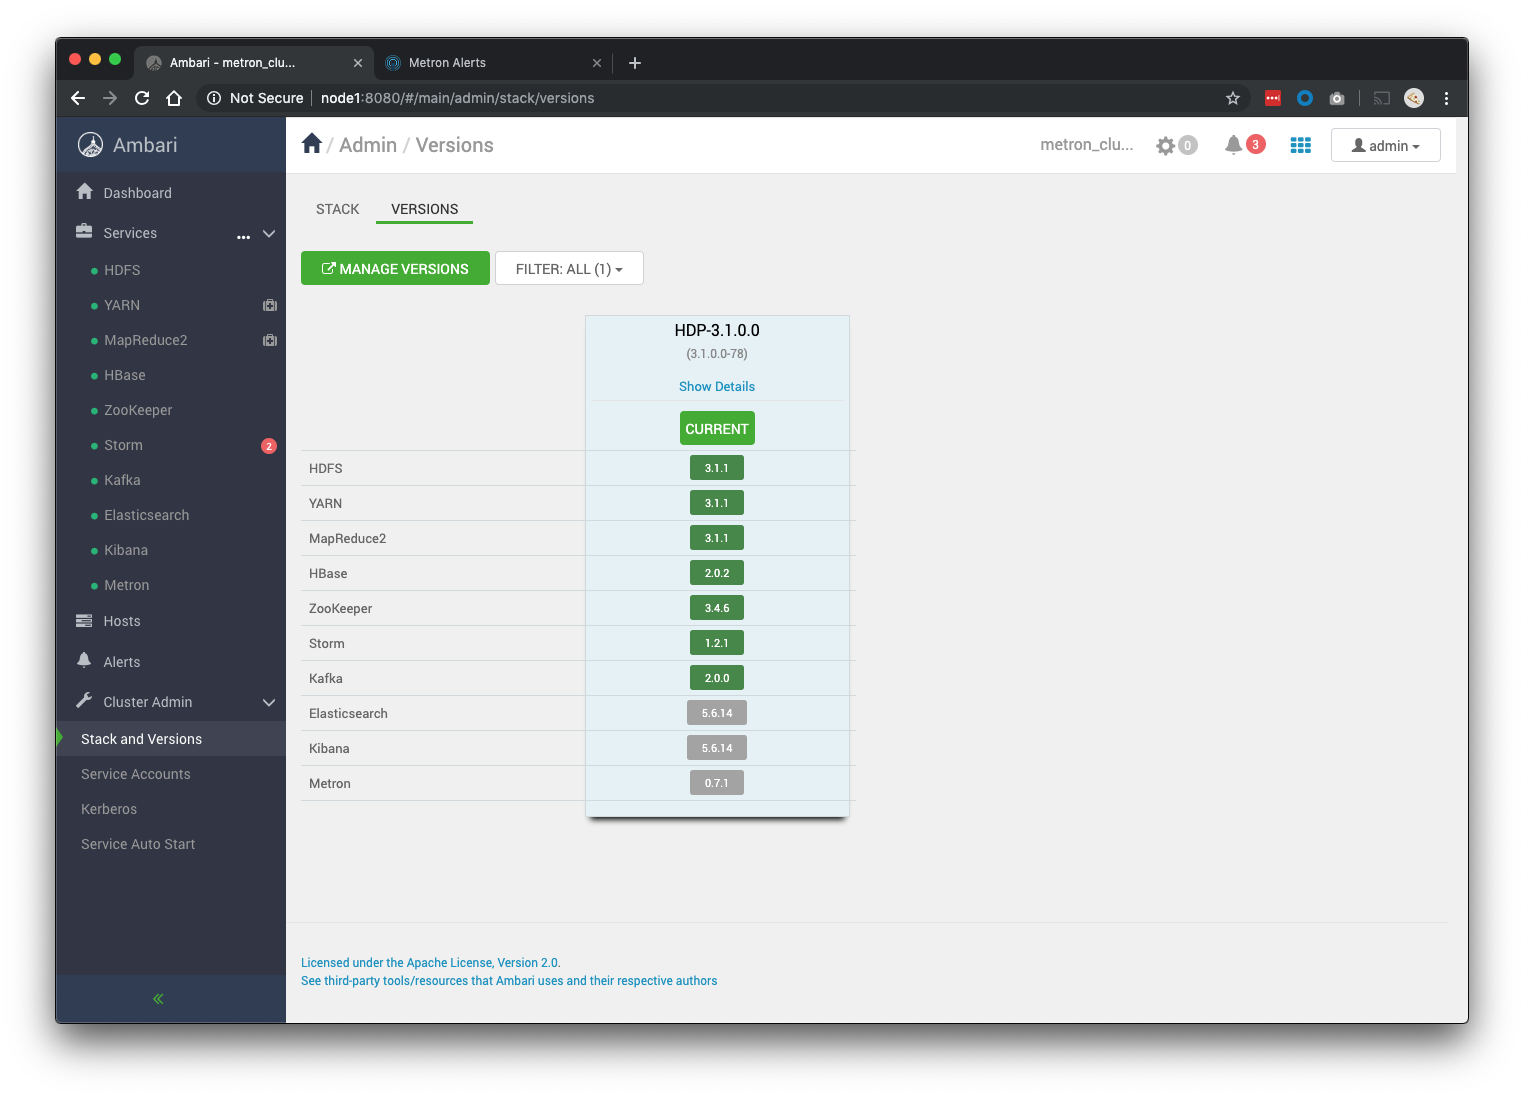The image size is (1524, 1097).
Task: Click the browser home button
Action: [174, 98]
